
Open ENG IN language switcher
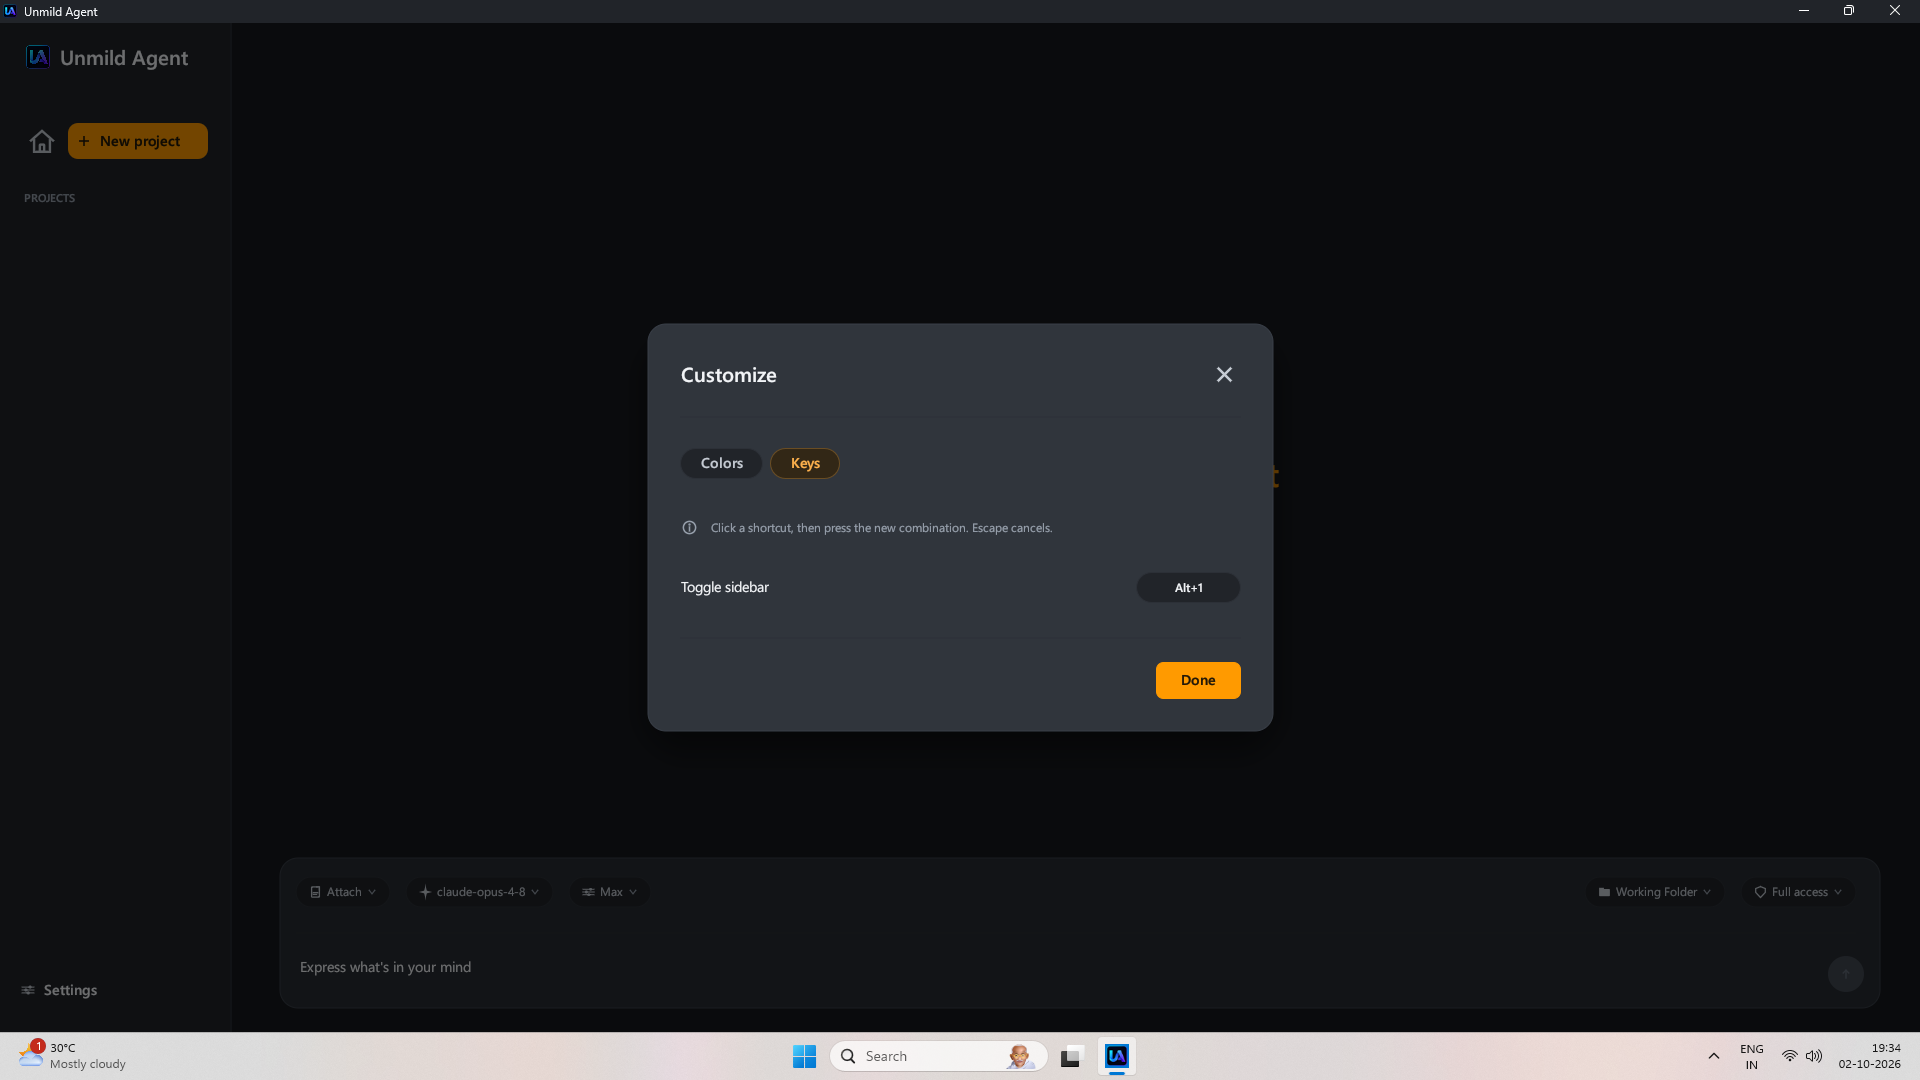(x=1751, y=1056)
